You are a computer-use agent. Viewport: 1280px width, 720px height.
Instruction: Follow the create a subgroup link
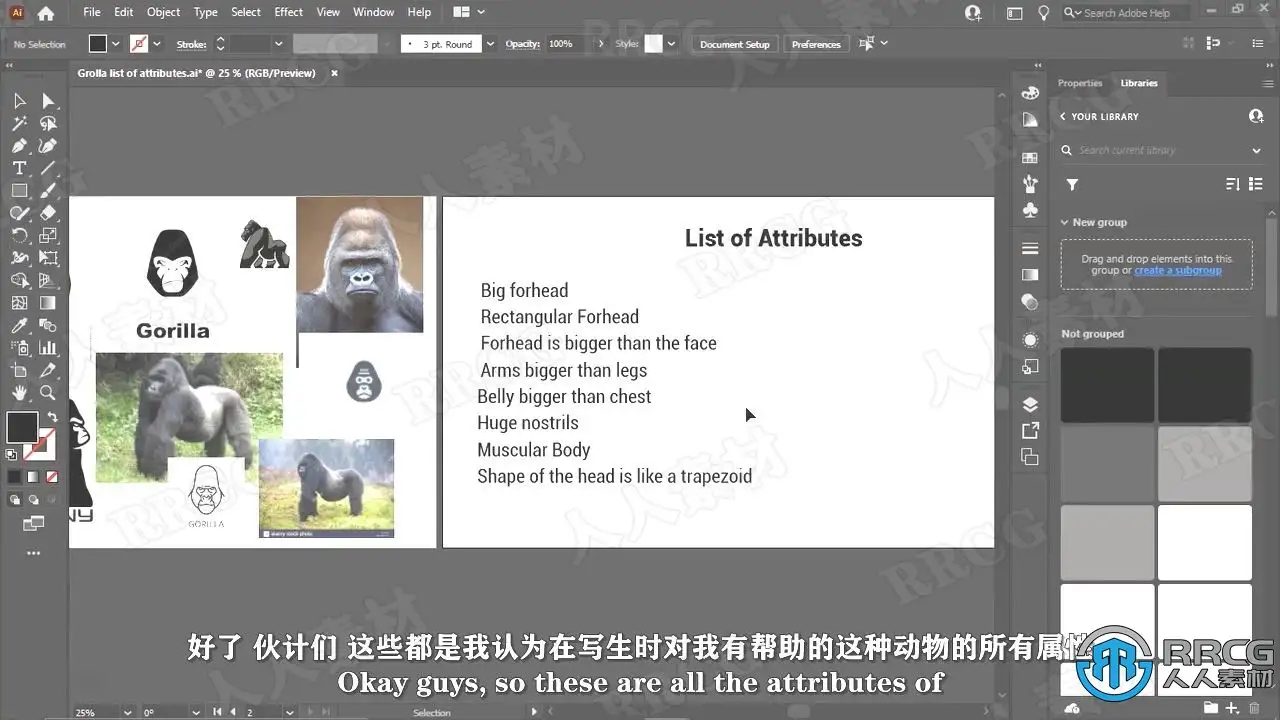[1178, 271]
